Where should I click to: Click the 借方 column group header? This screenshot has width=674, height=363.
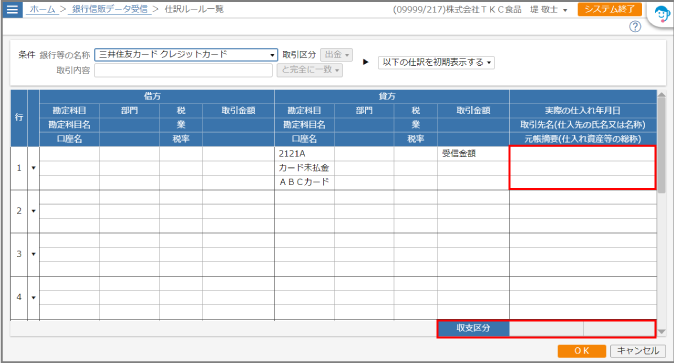coord(156,96)
